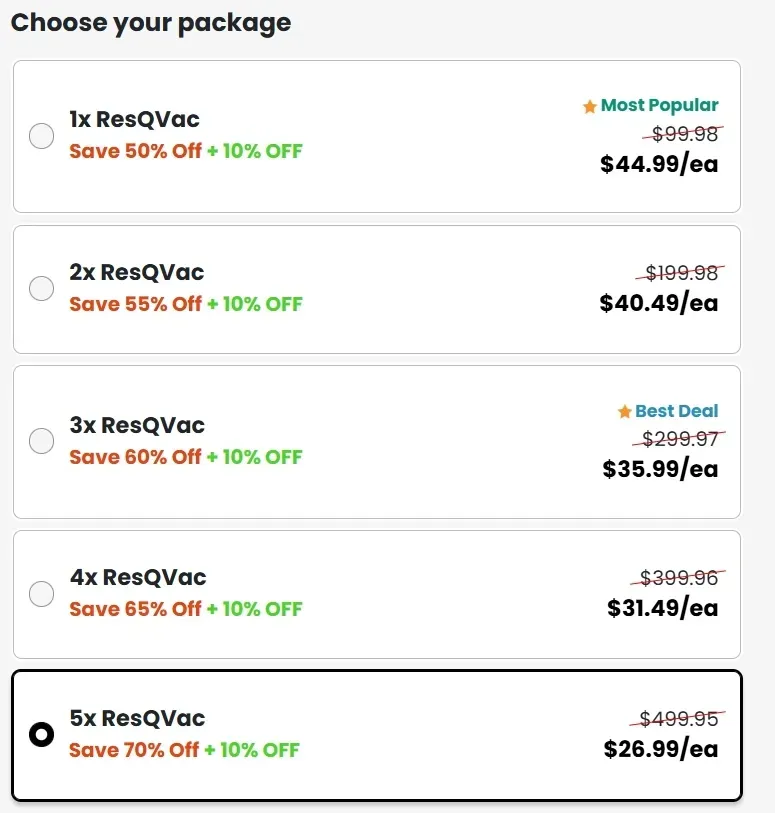Click the 5x ResQVac package title

137,717
